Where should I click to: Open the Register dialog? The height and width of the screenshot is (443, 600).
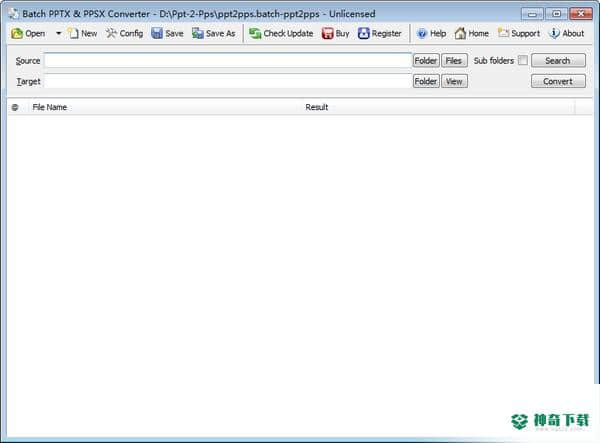pyautogui.click(x=380, y=34)
